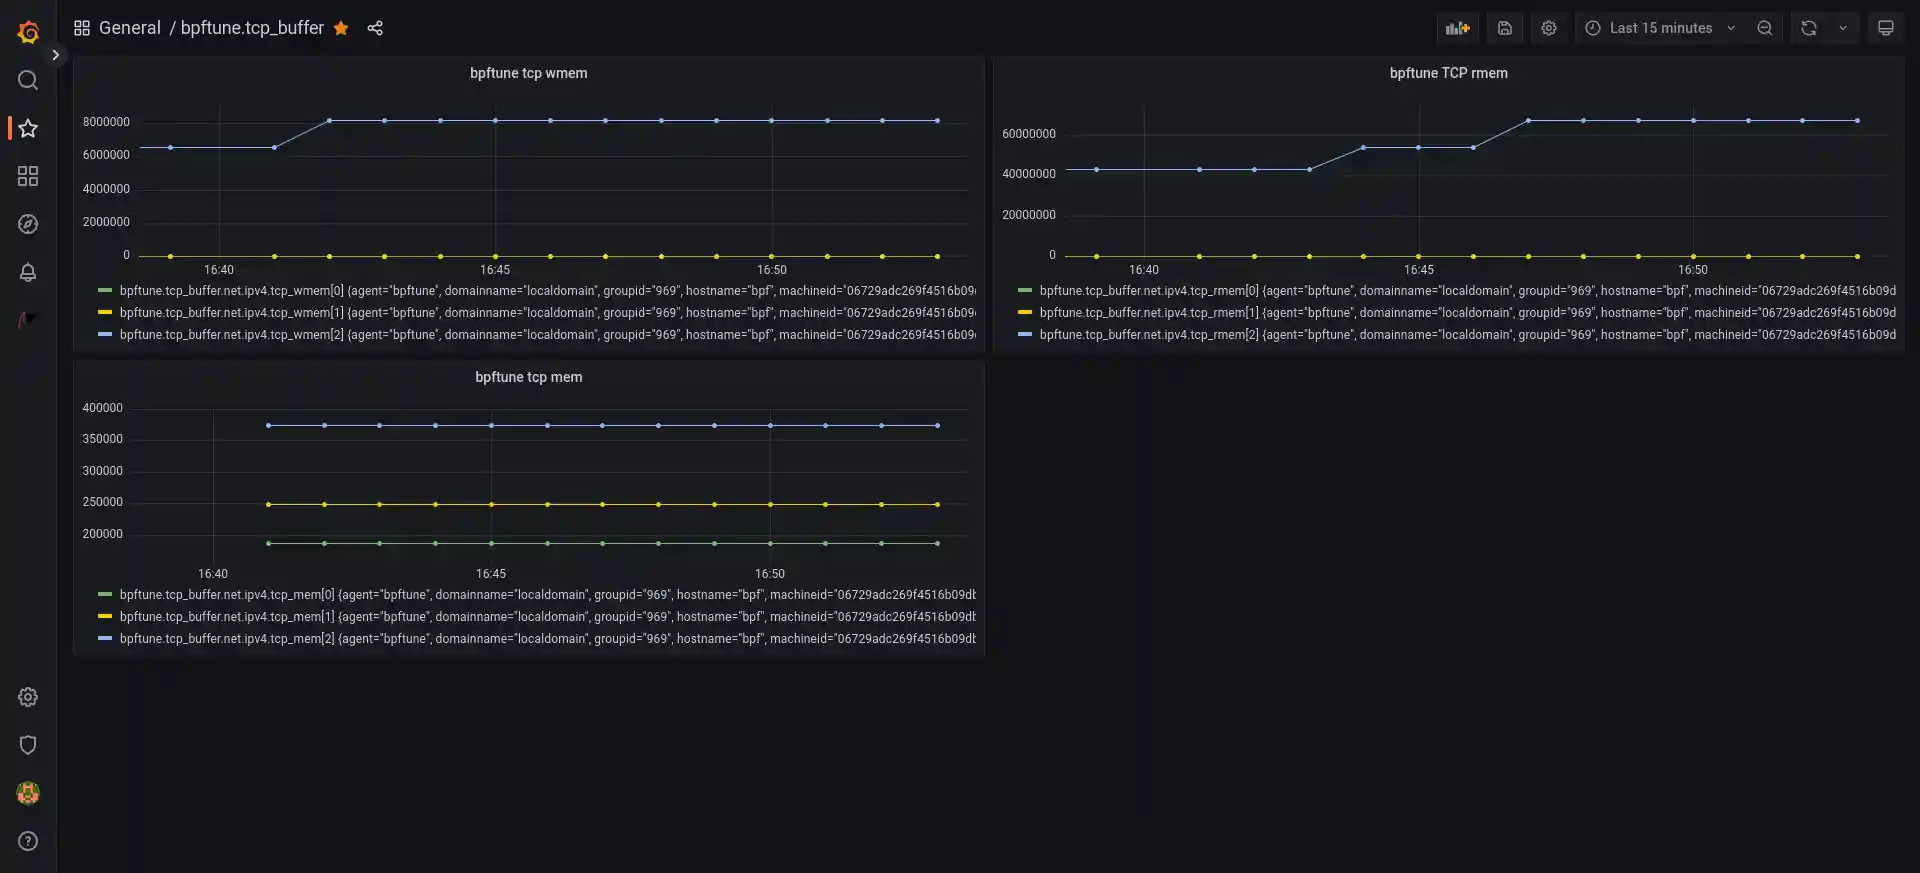Toggle star to unmark dashboard as favorite
The width and height of the screenshot is (1920, 873).
click(341, 28)
